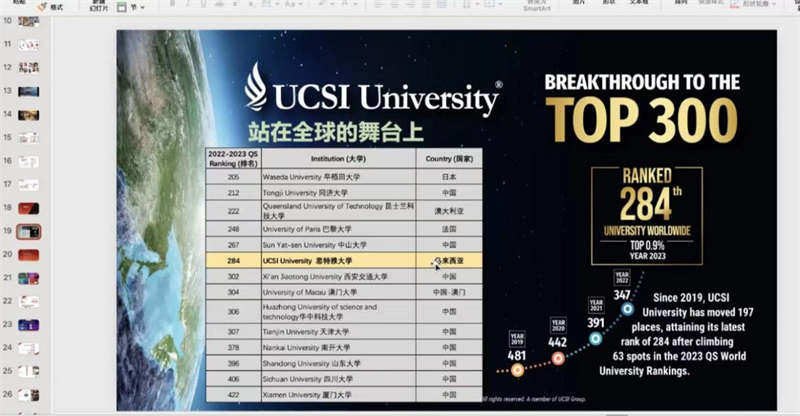This screenshot has width=800, height=416.
Task: Click the rank 205 table cell
Action: coord(234,177)
